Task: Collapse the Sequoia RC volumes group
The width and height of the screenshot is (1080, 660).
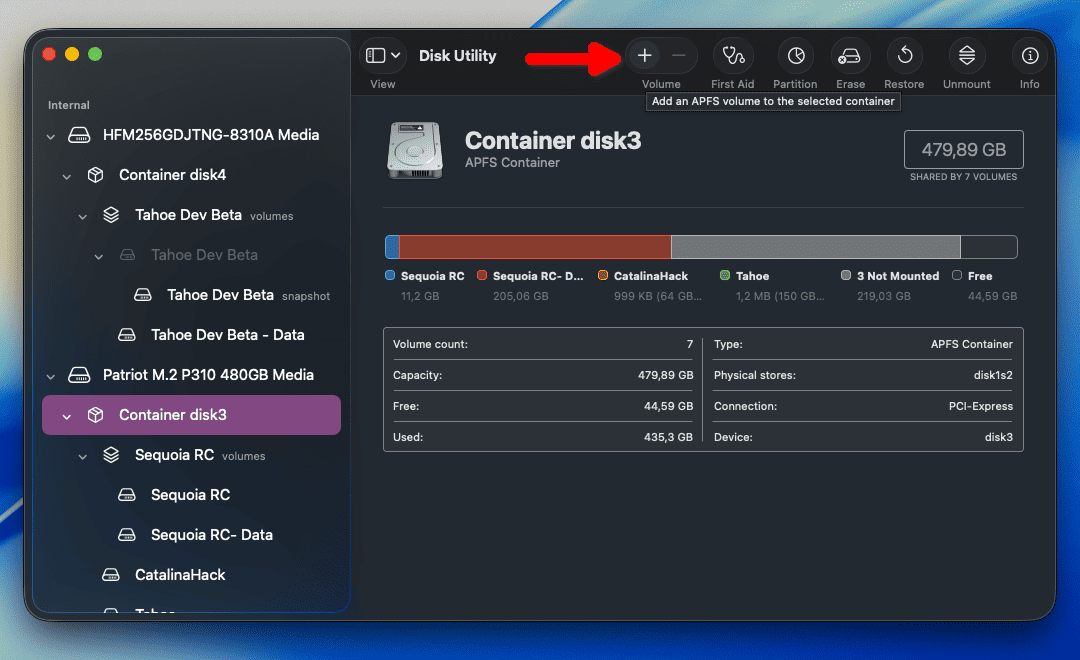Action: tap(83, 456)
